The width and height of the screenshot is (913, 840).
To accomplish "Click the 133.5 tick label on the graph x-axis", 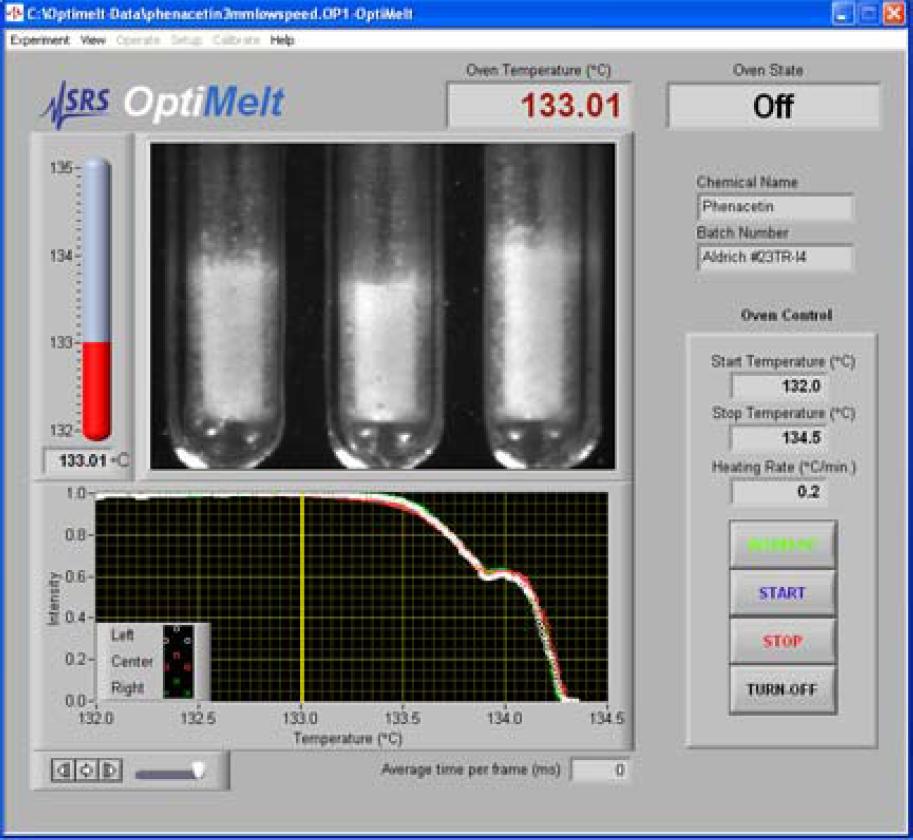I will [403, 718].
